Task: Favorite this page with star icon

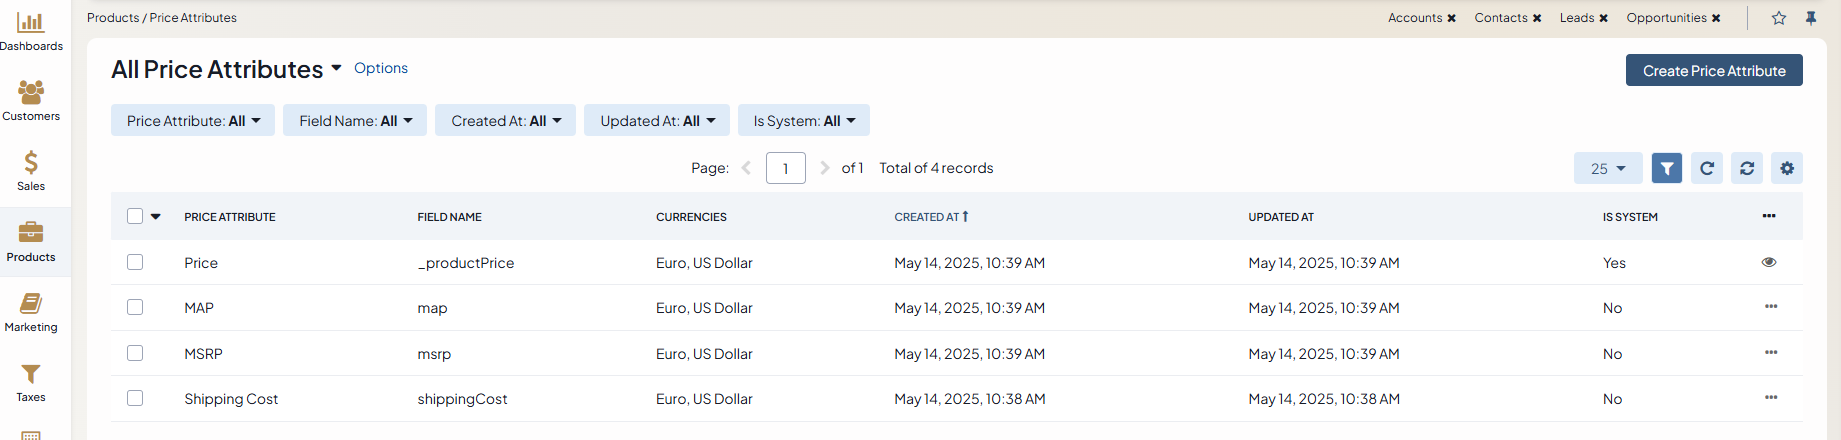Action: point(1778,18)
